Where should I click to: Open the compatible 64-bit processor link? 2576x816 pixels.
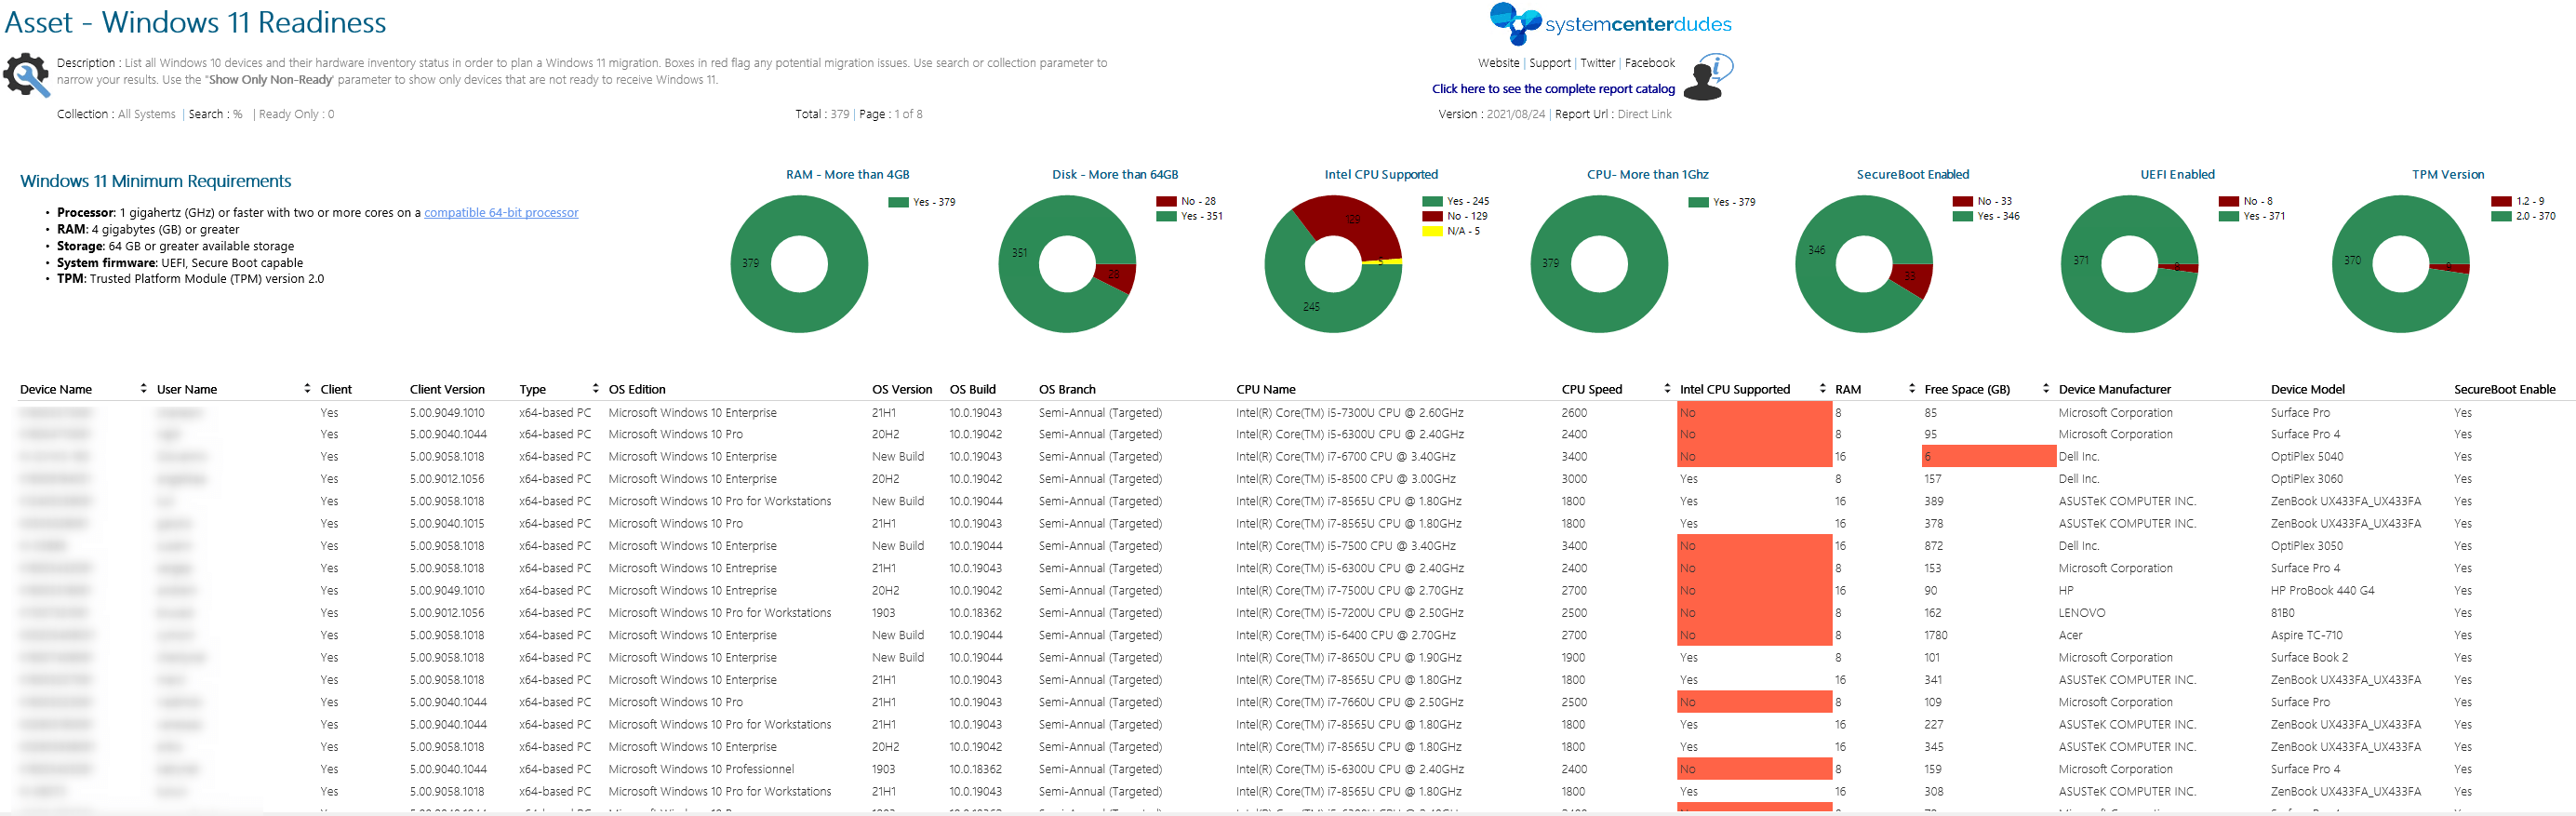click(501, 213)
